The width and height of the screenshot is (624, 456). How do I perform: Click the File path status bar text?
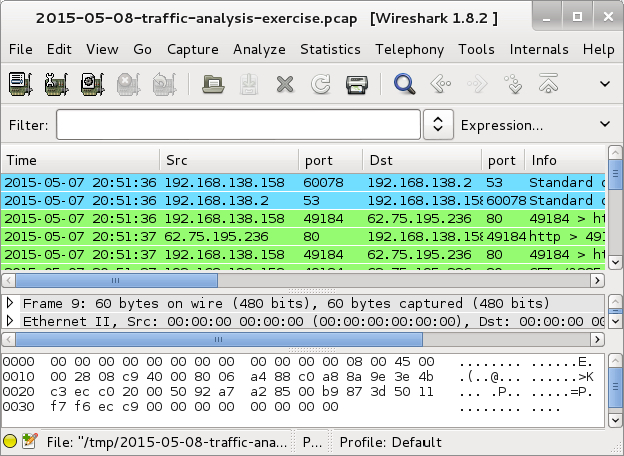(x=167, y=442)
